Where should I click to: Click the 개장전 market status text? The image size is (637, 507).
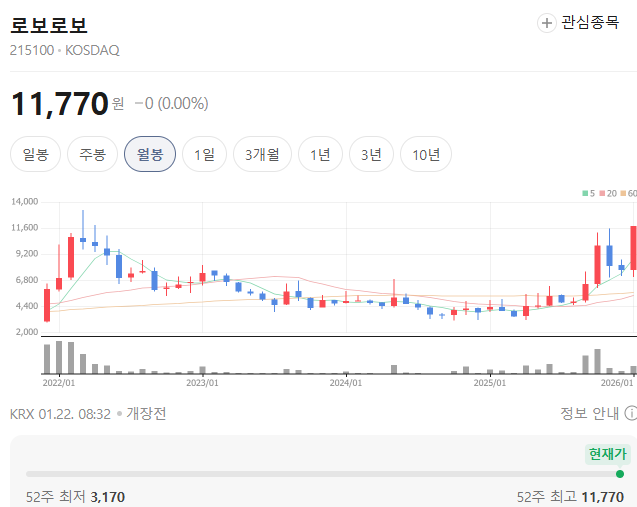point(146,414)
